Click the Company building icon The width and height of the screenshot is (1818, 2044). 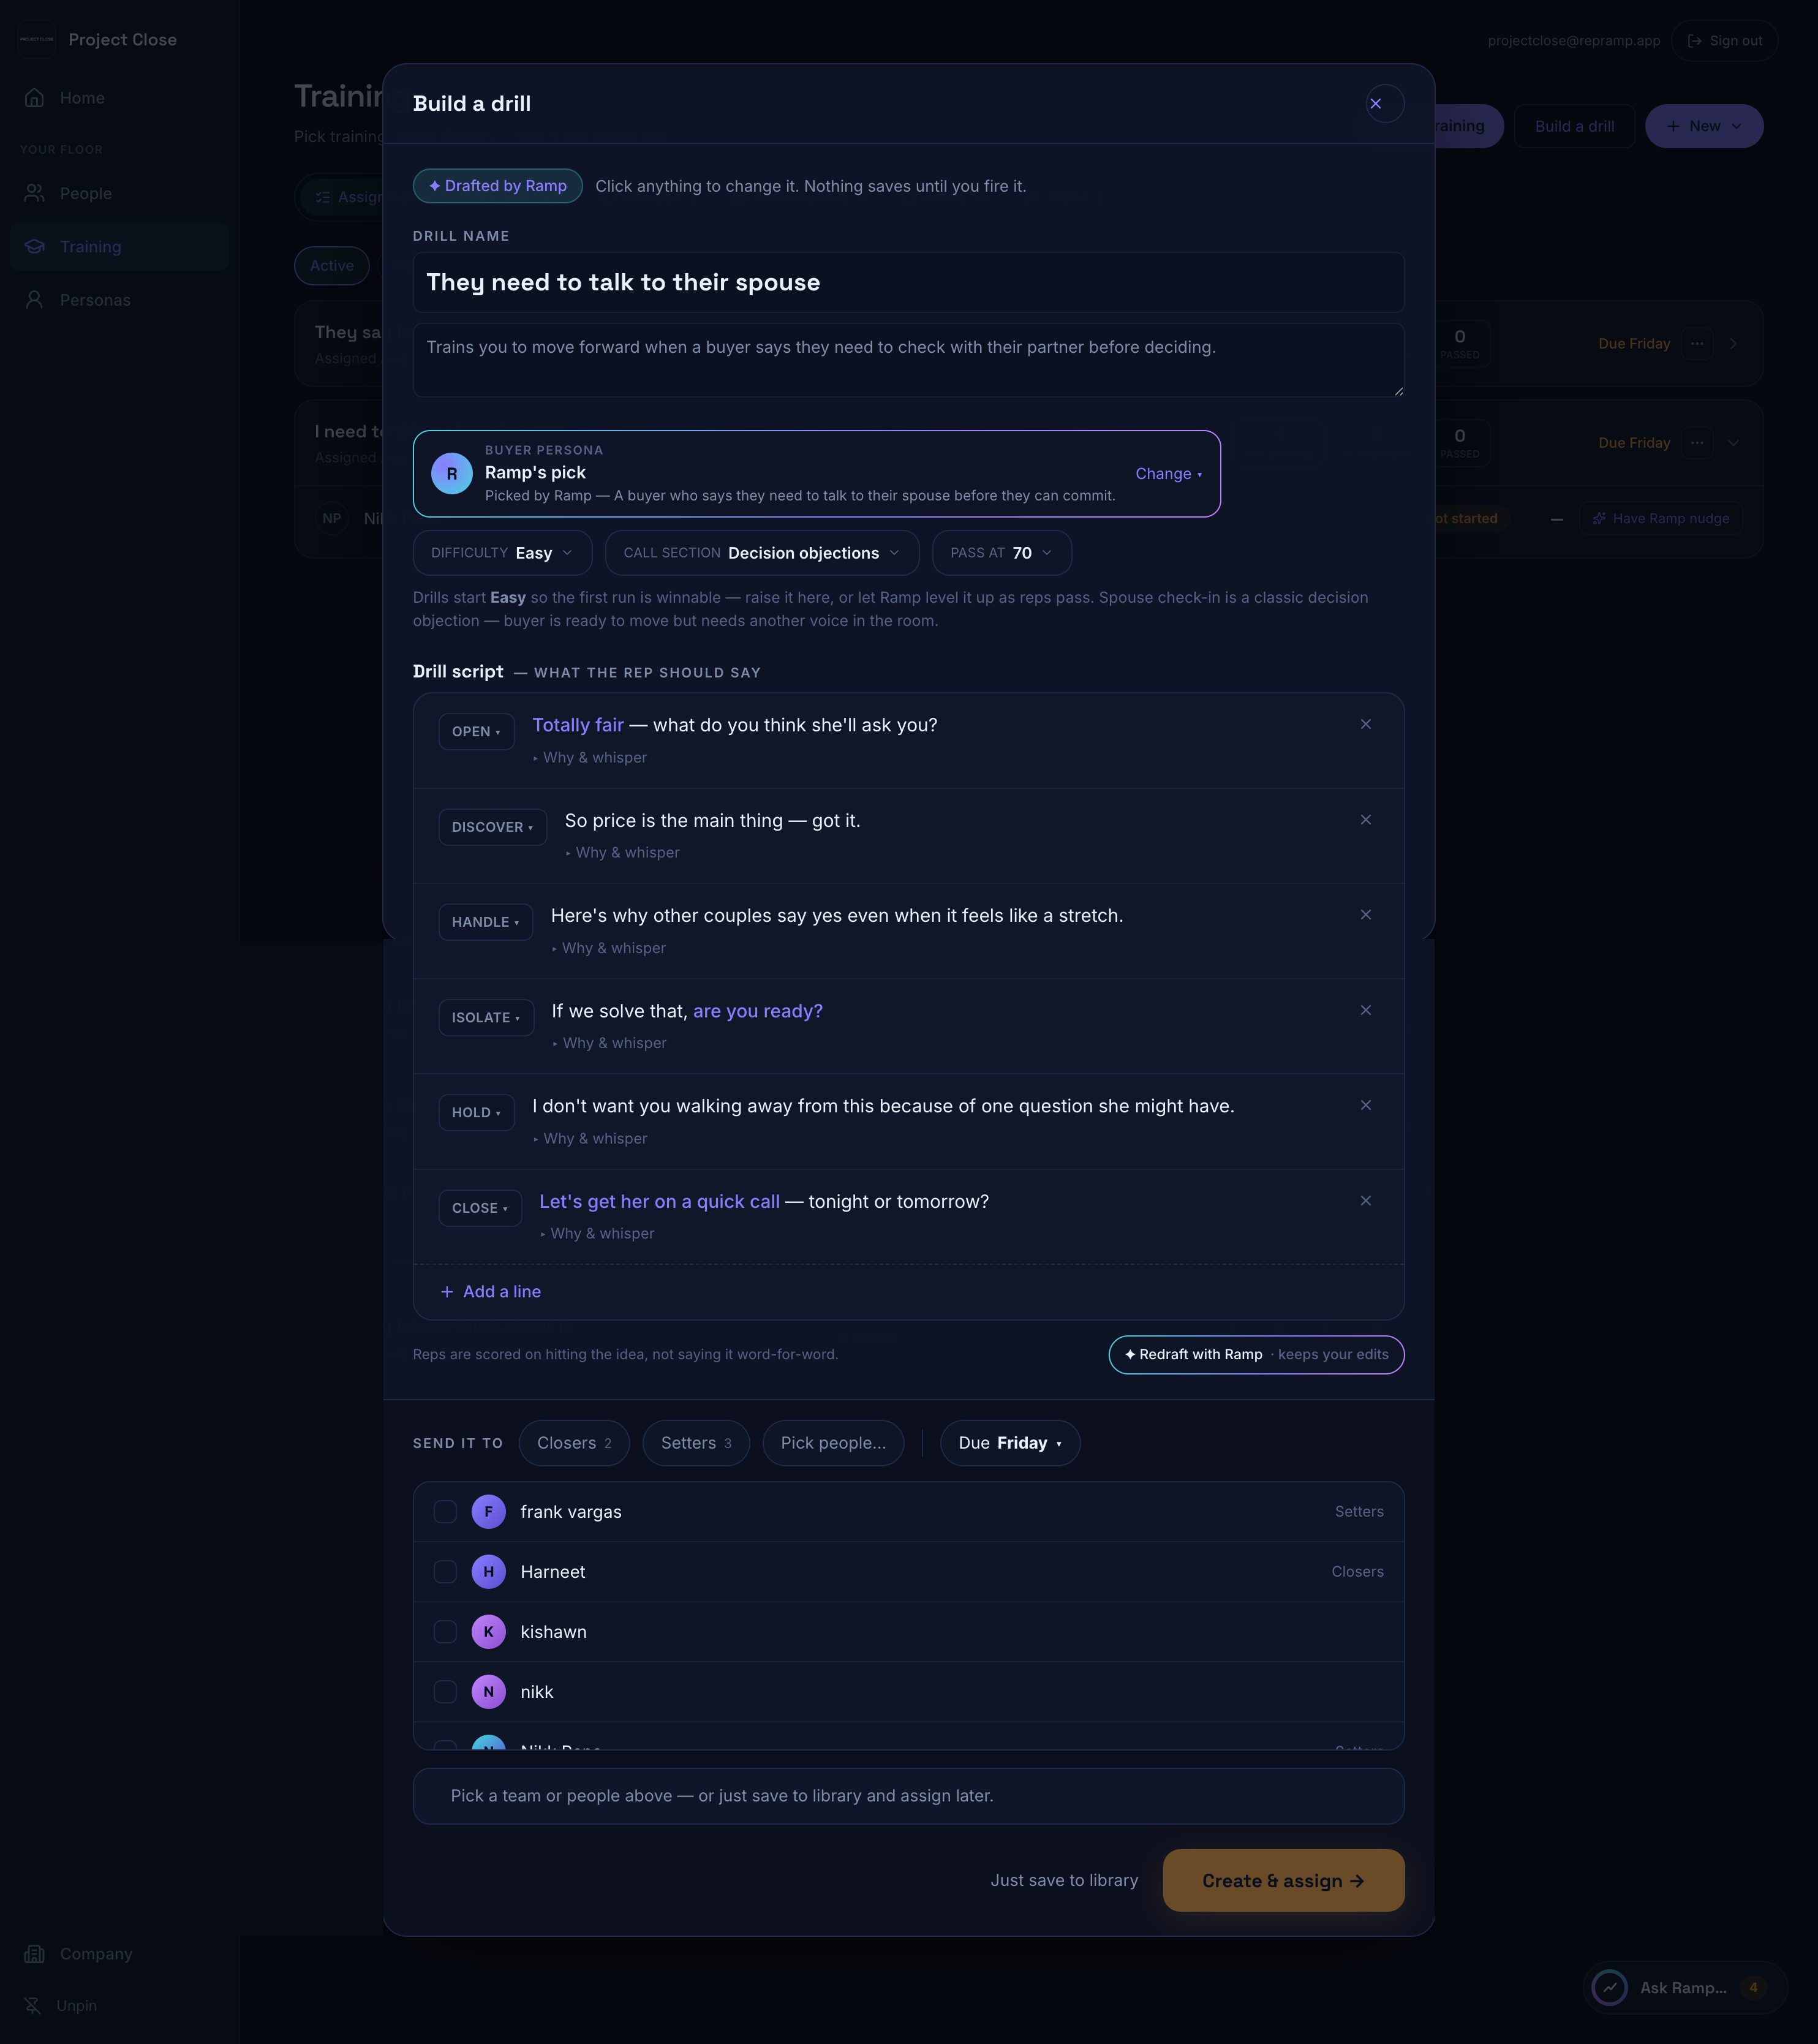coord(35,1954)
